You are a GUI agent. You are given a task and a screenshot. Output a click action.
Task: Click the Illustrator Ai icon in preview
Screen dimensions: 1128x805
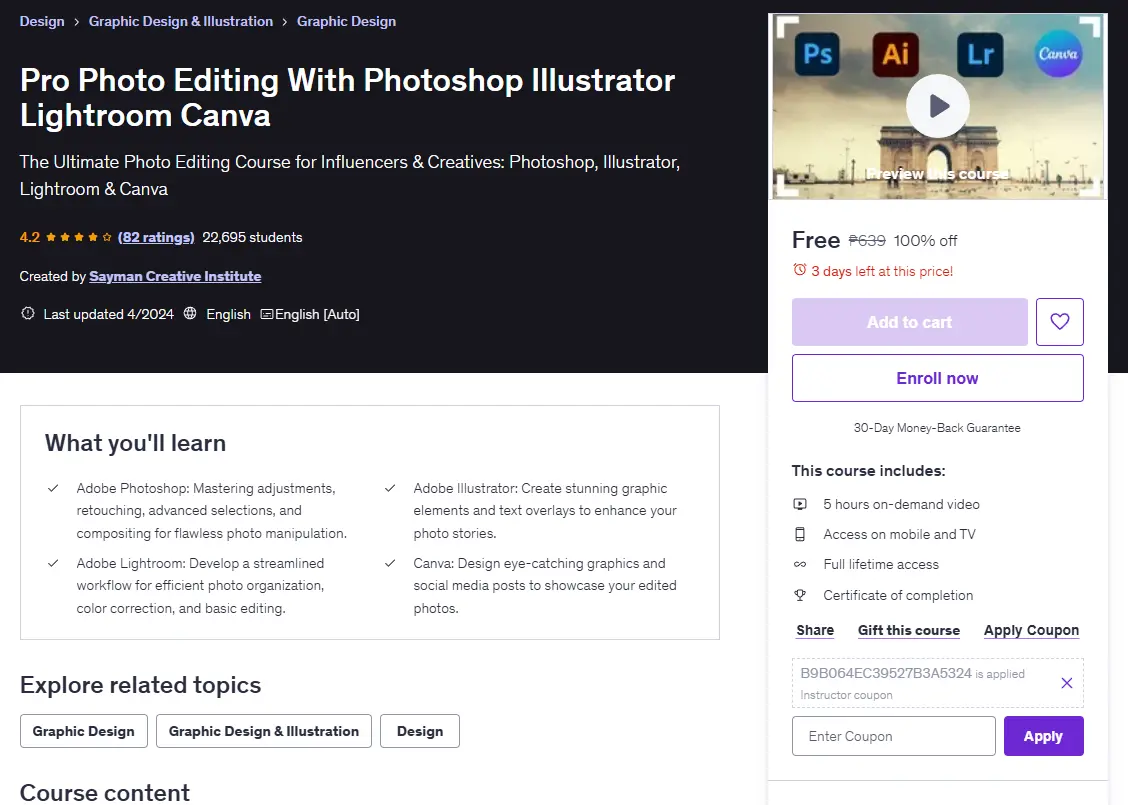pos(896,54)
